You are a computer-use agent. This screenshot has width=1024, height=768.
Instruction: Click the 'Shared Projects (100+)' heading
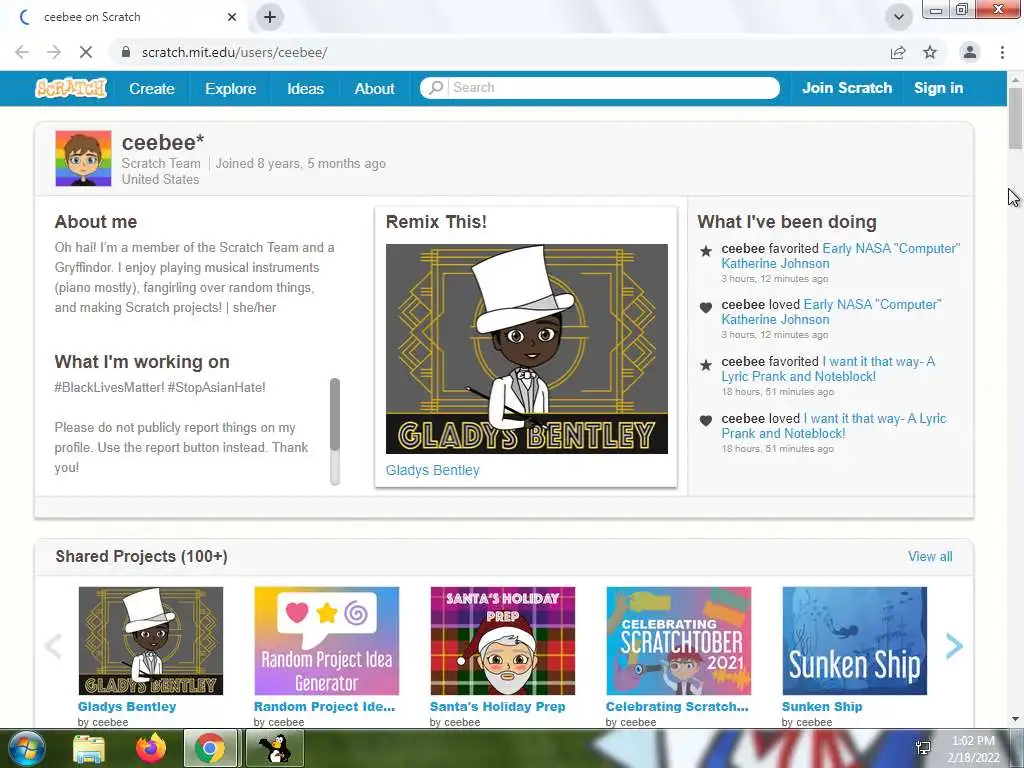coord(142,556)
